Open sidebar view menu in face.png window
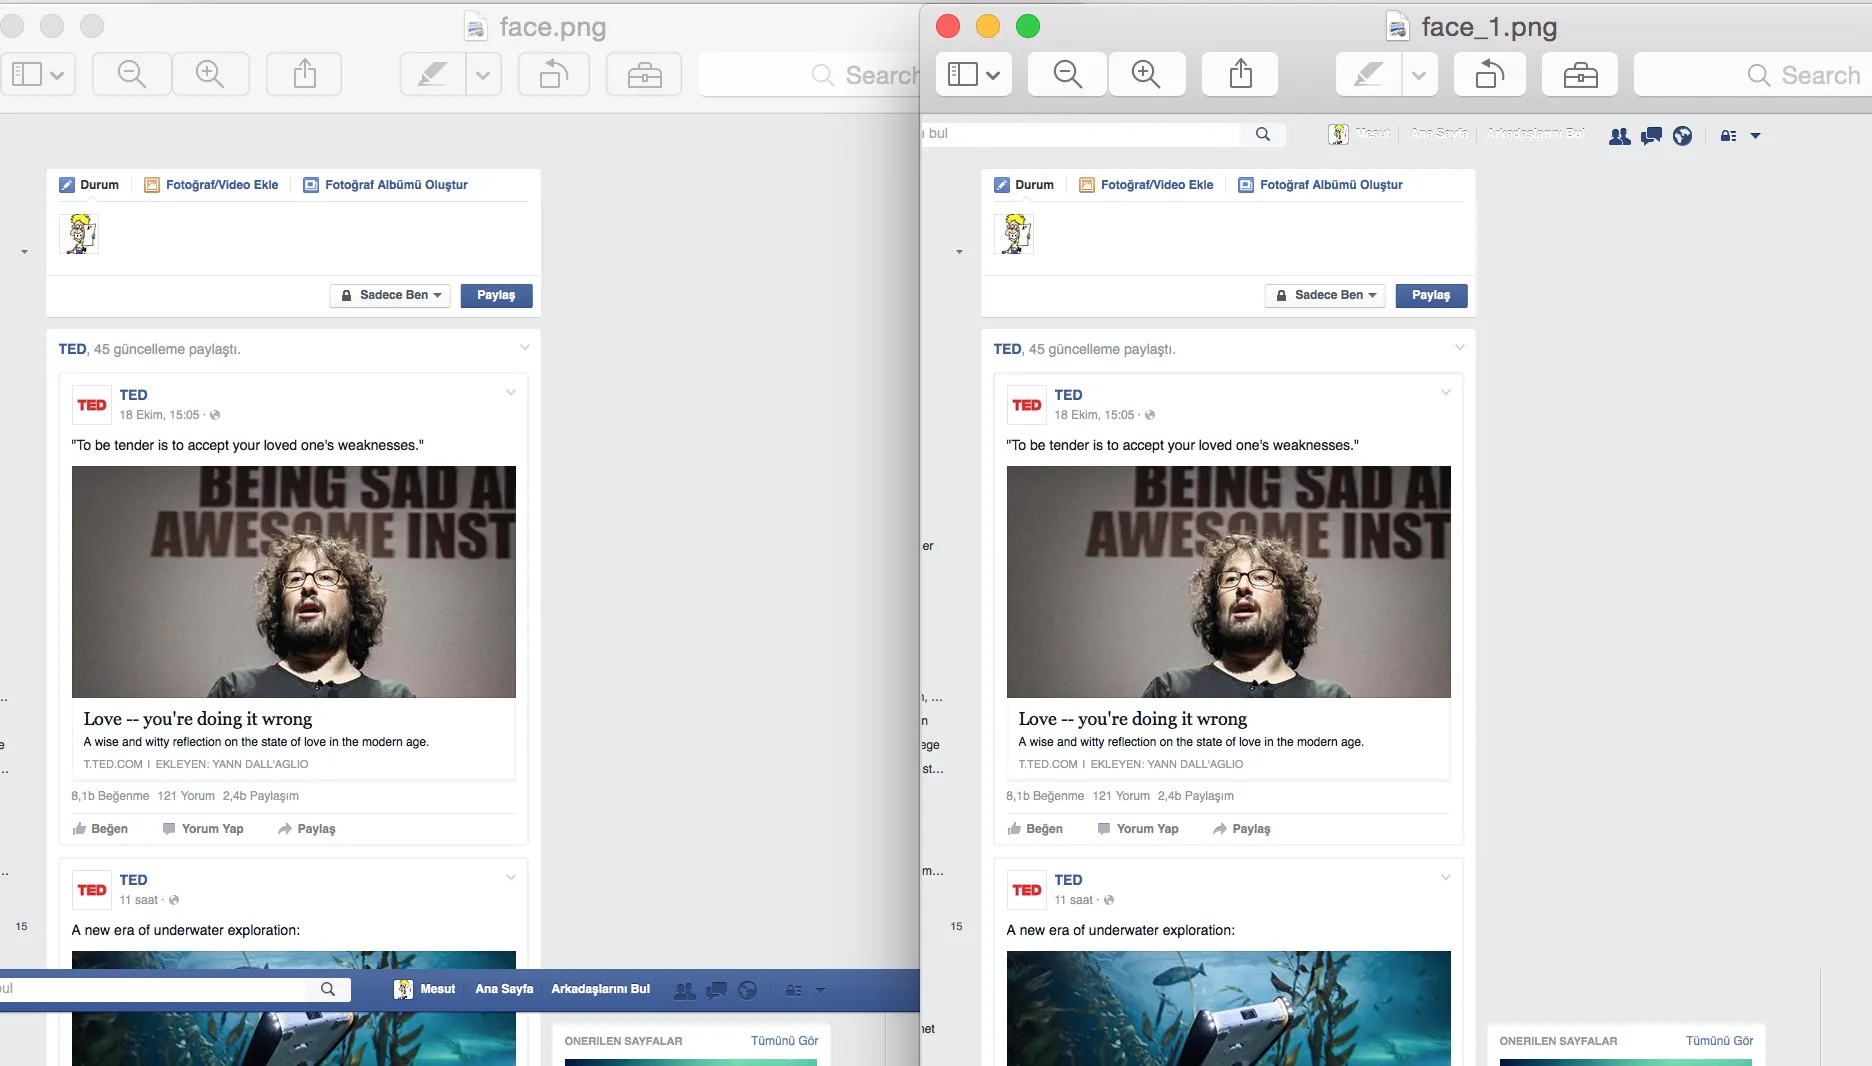Image resolution: width=1872 pixels, height=1066 pixels. 38,74
